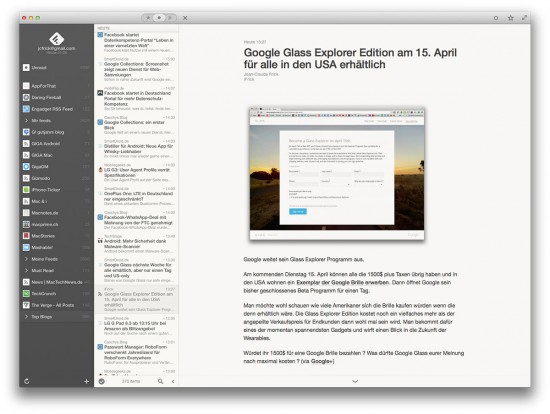Expand the Meine Feeds folder
The height and width of the screenshot is (414, 550).
click(26, 259)
